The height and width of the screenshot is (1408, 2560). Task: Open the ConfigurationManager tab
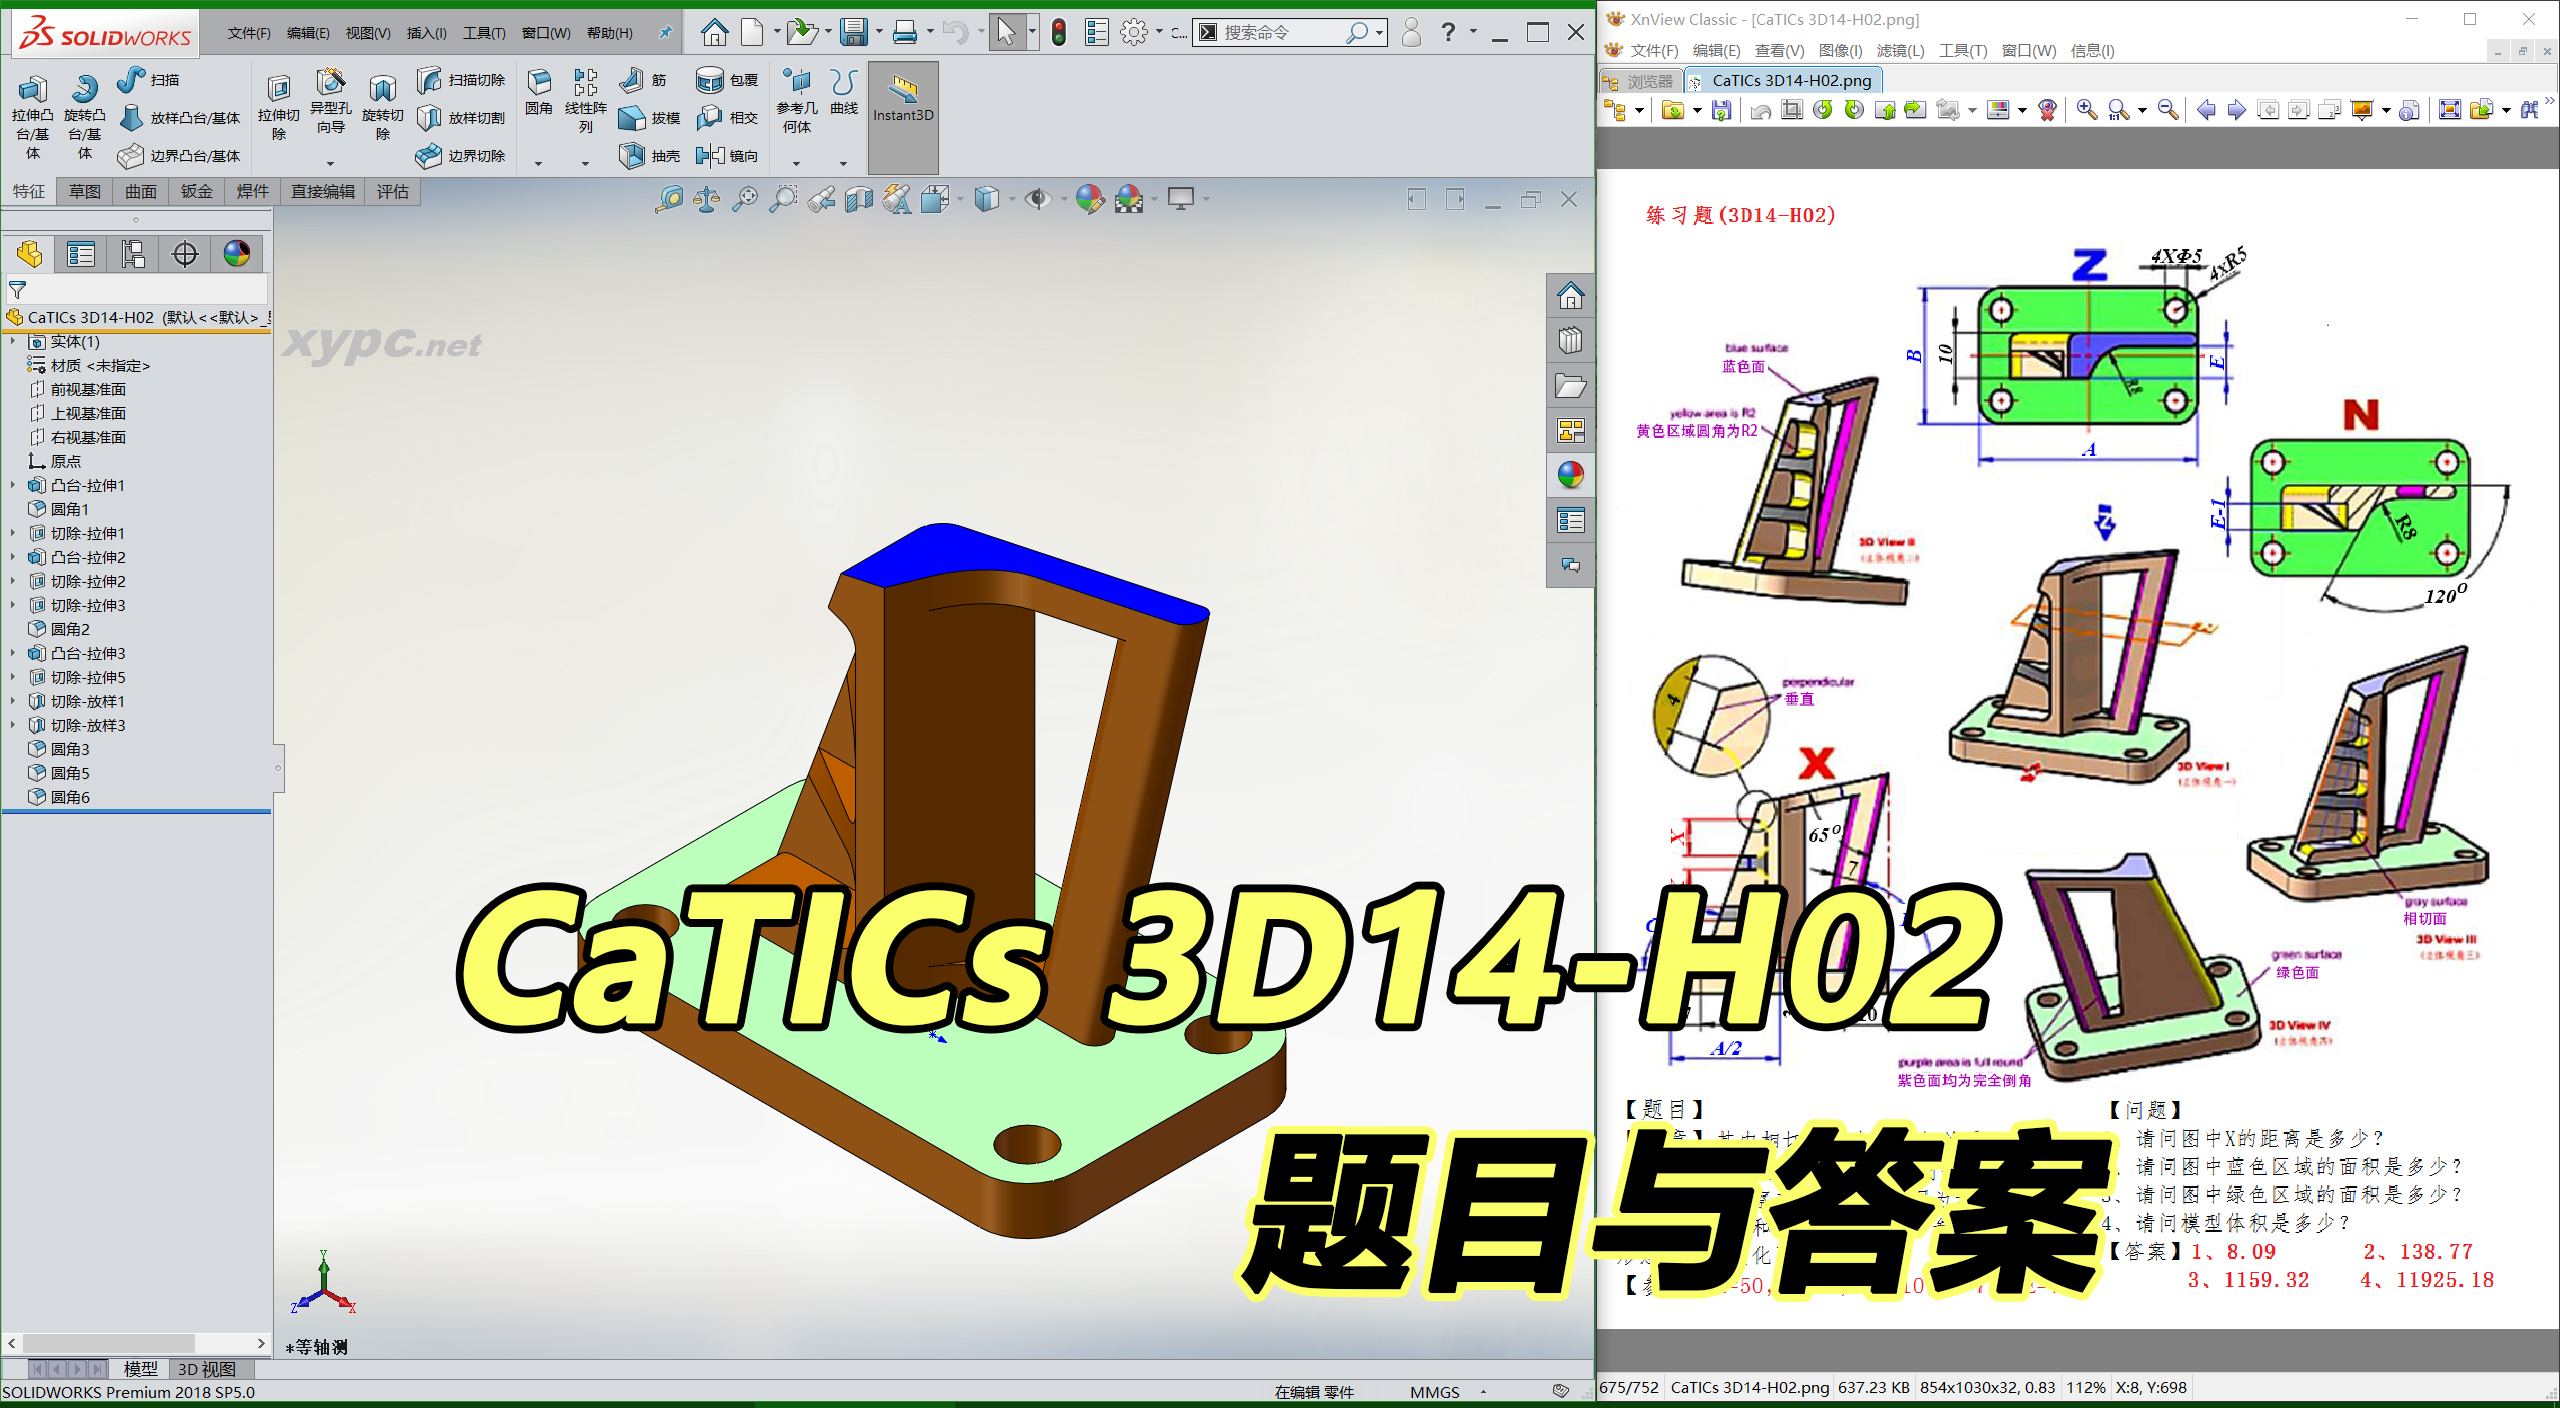133,254
